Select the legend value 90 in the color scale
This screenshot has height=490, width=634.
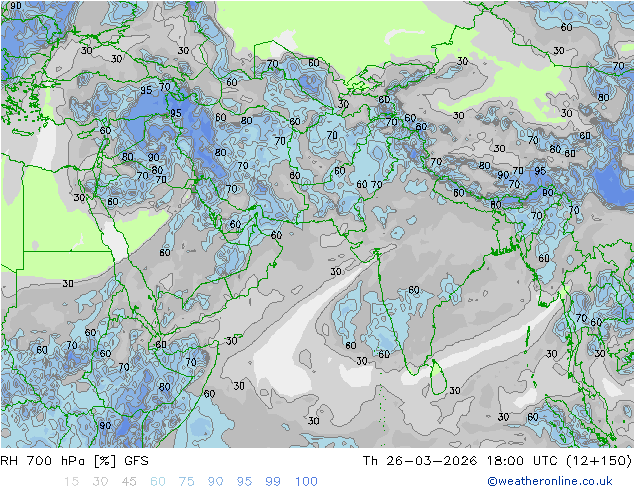click(x=215, y=482)
